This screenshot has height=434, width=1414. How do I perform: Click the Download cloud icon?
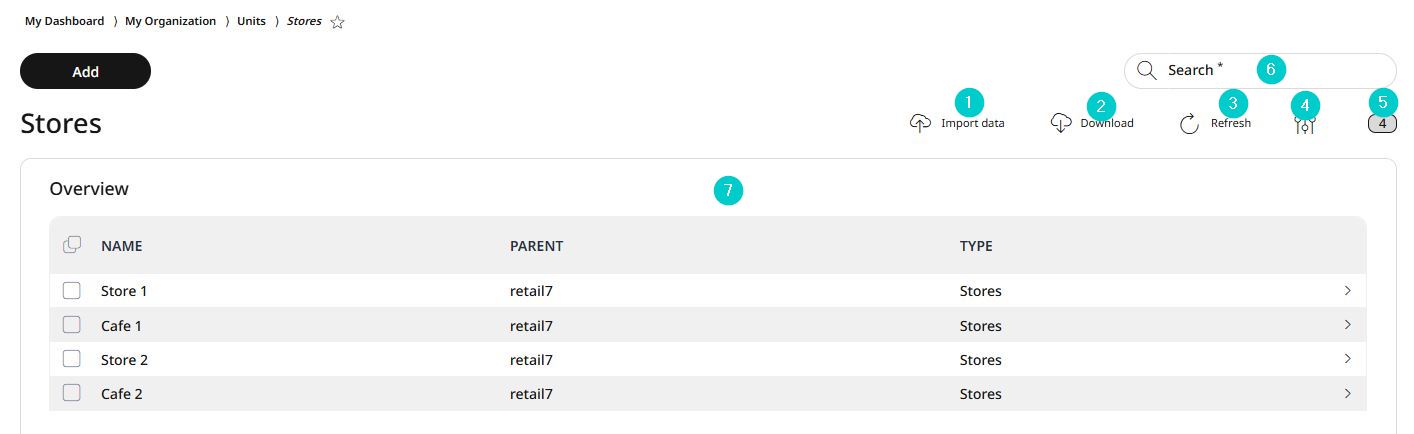coord(1061,123)
